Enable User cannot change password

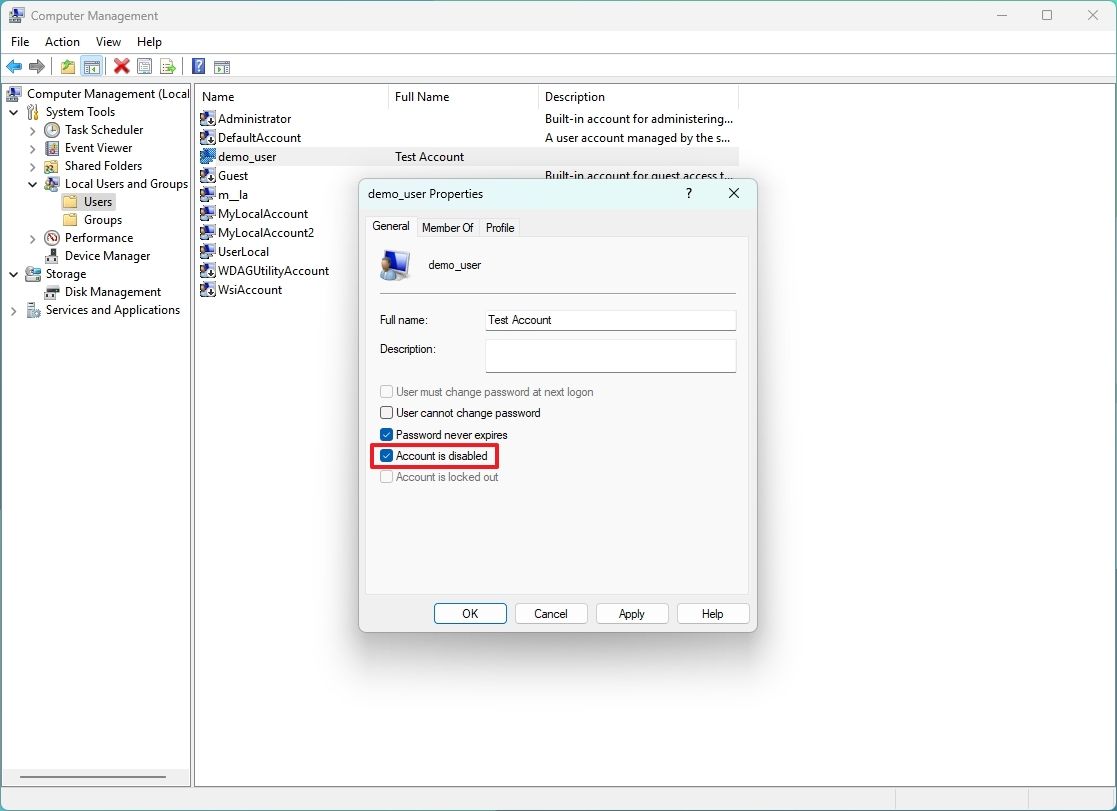click(x=386, y=413)
